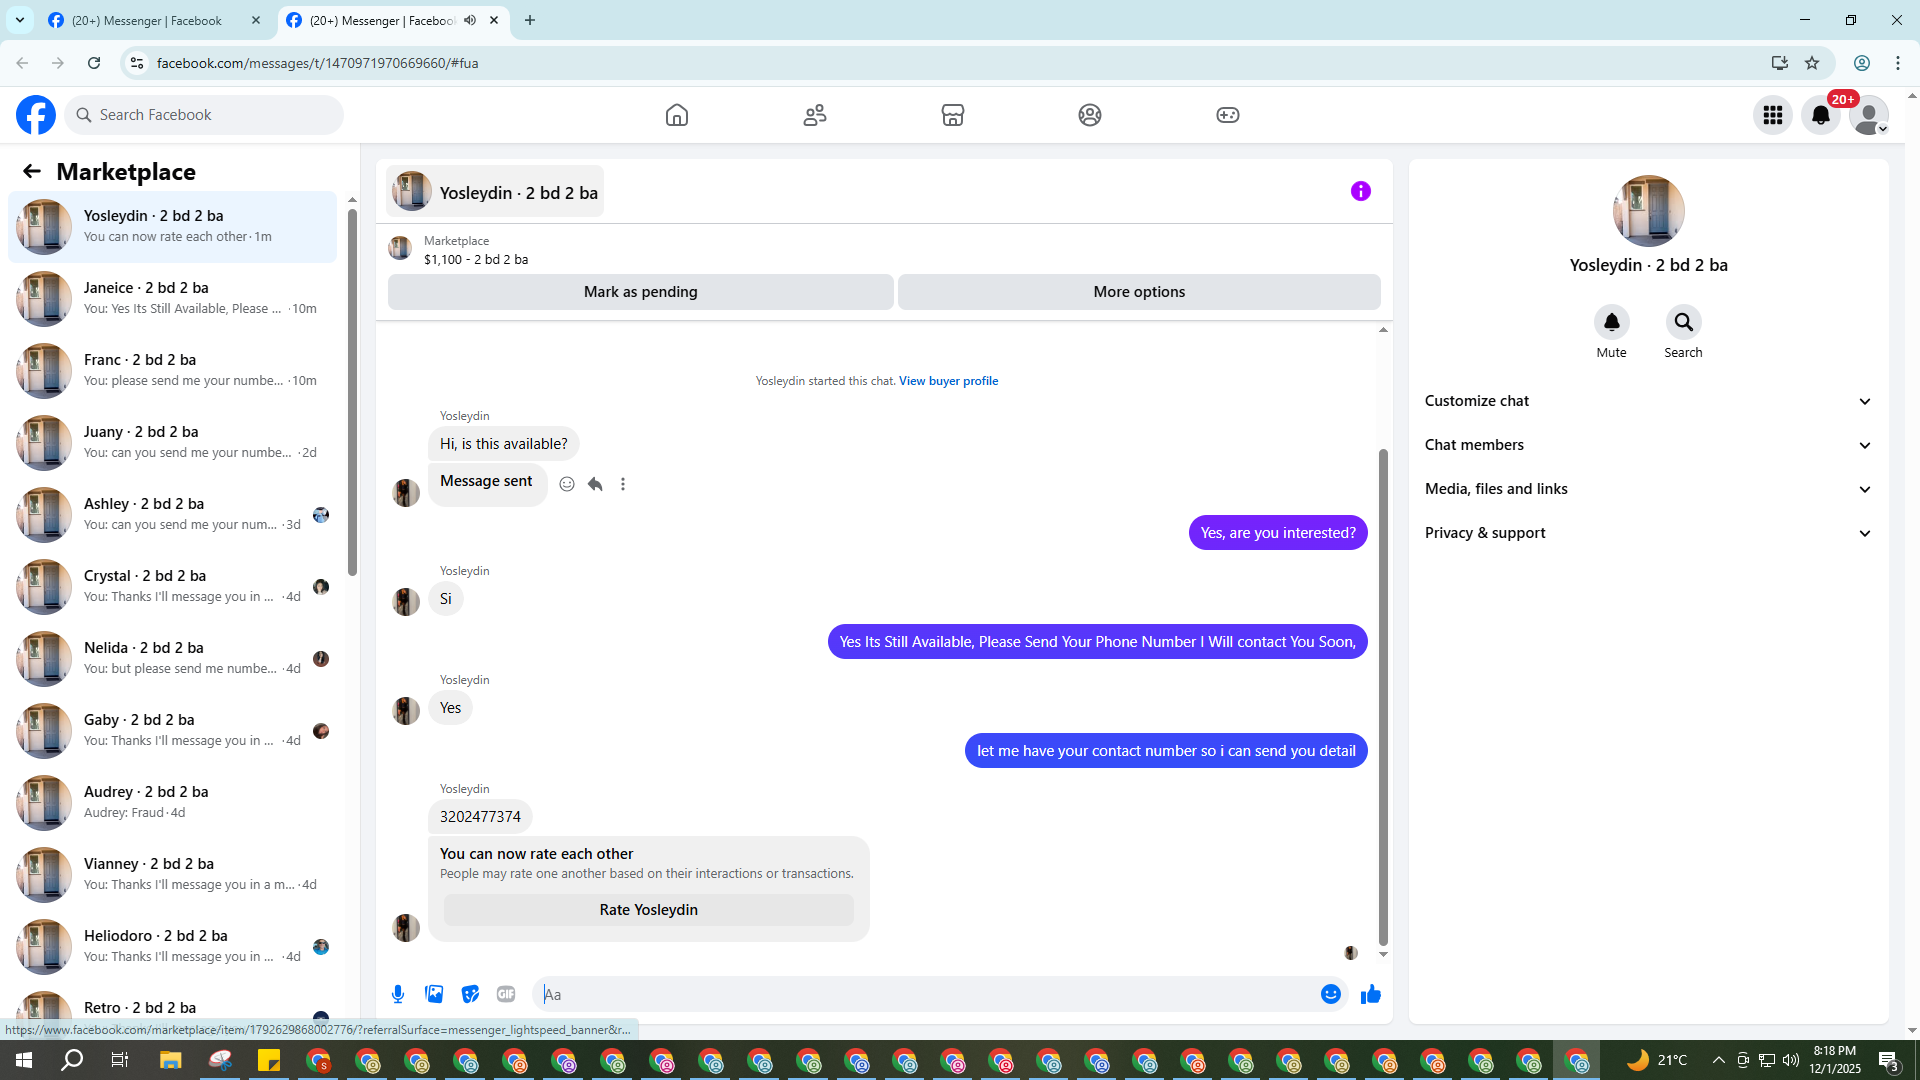
Task: Open the notifications bell
Action: click(1821, 115)
